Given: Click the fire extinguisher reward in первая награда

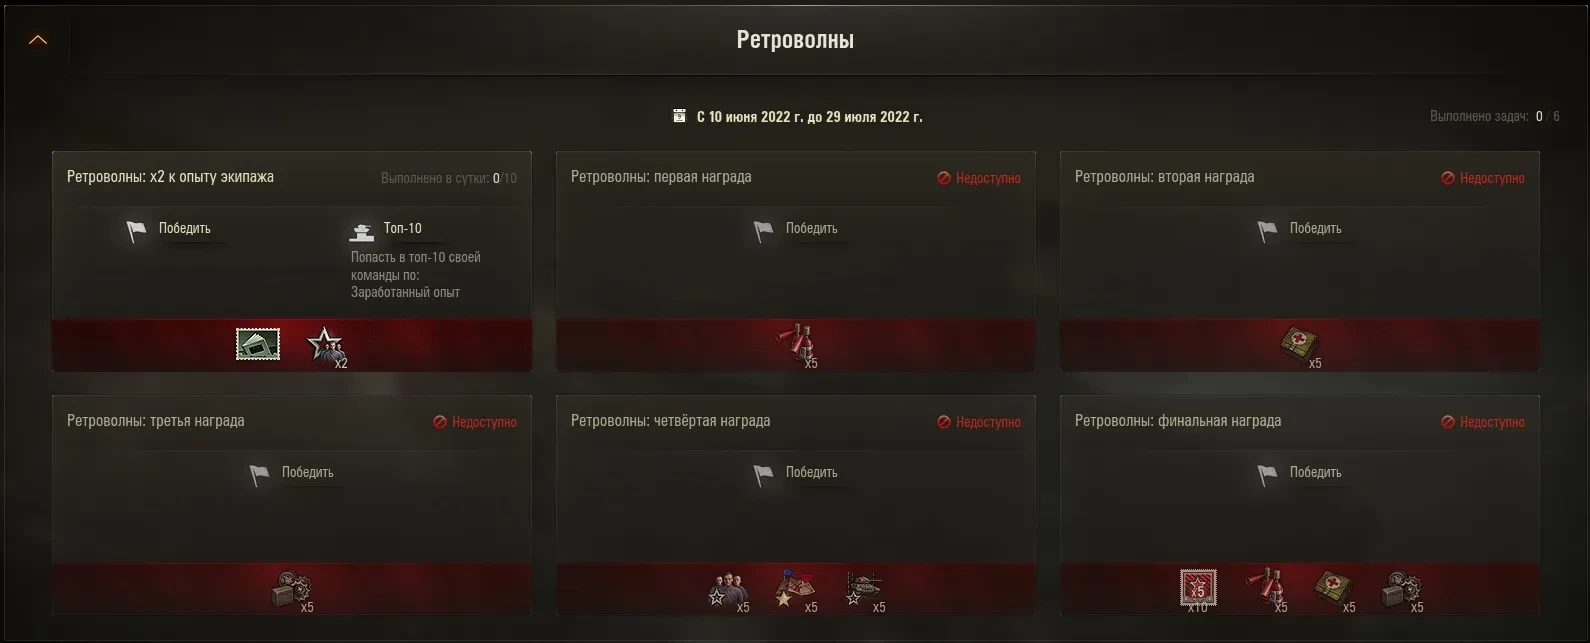Looking at the screenshot, I should [796, 343].
